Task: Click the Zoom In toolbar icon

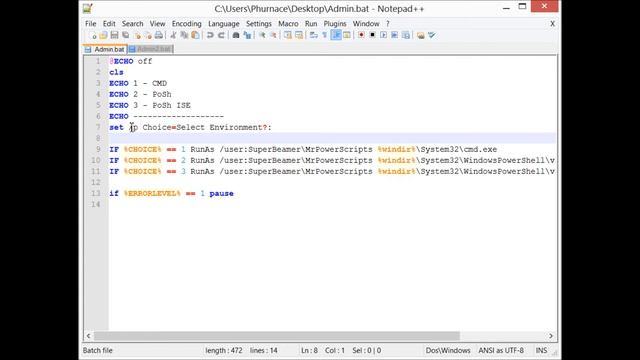Action: [x=262, y=36]
